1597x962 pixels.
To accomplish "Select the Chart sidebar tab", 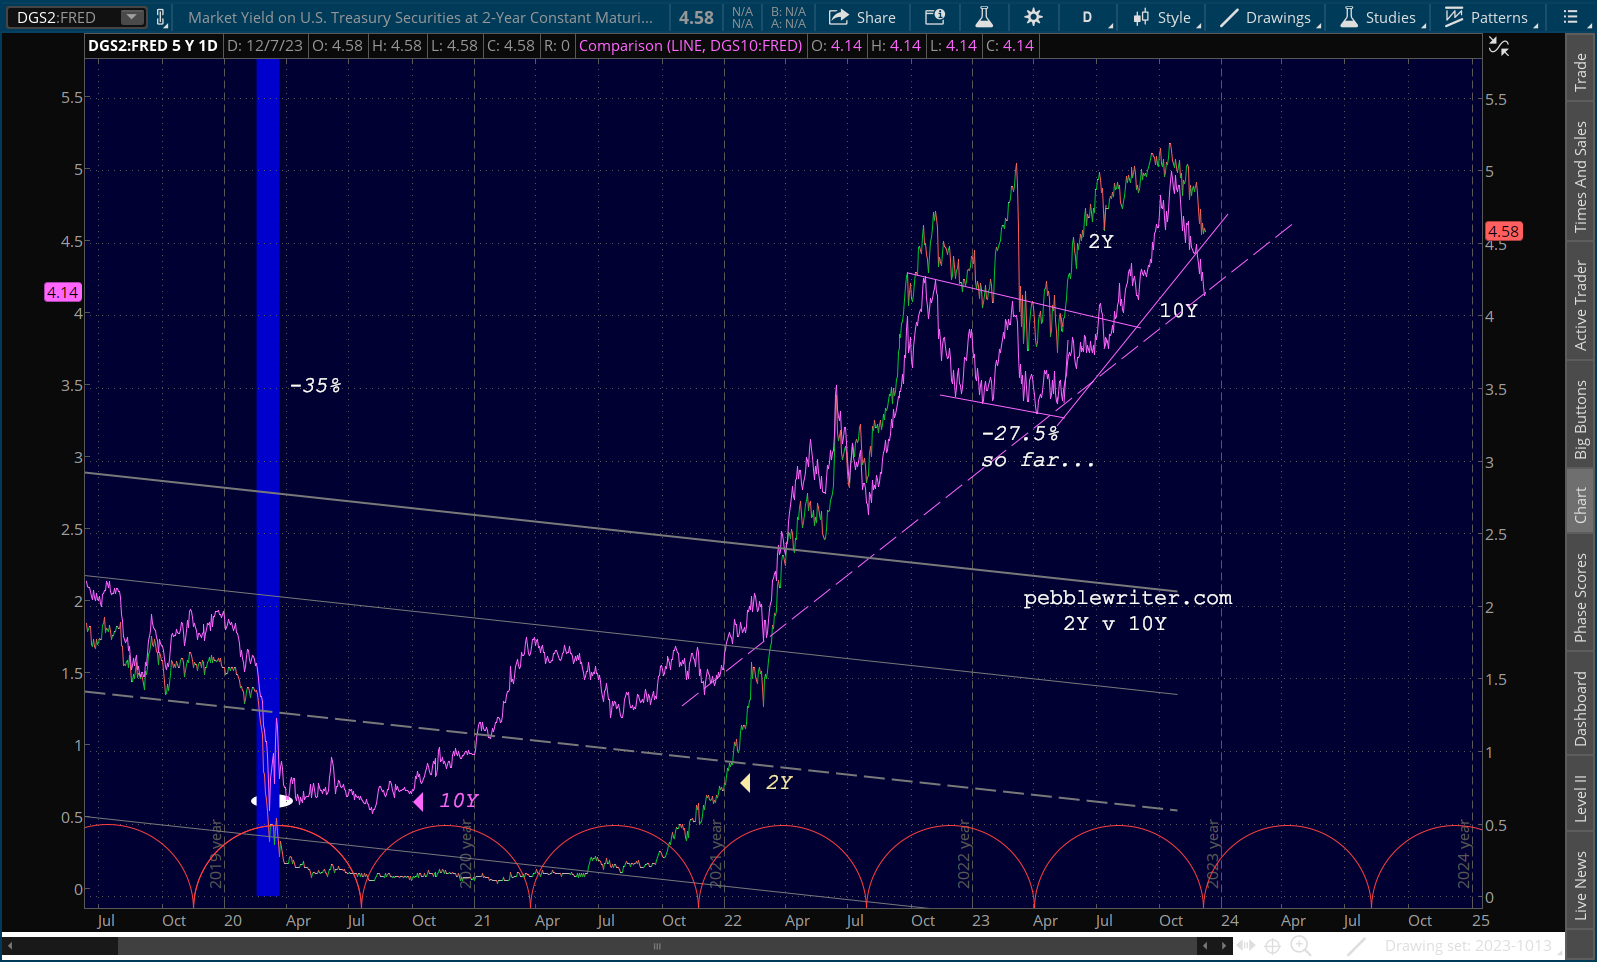I will pyautogui.click(x=1580, y=505).
